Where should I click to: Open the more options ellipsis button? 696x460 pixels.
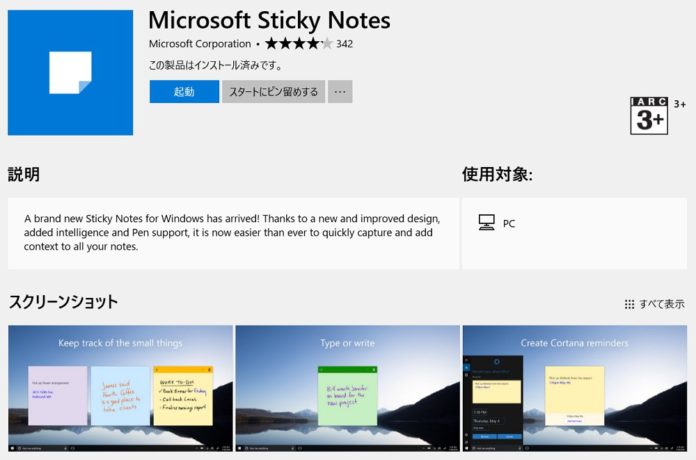(340, 91)
